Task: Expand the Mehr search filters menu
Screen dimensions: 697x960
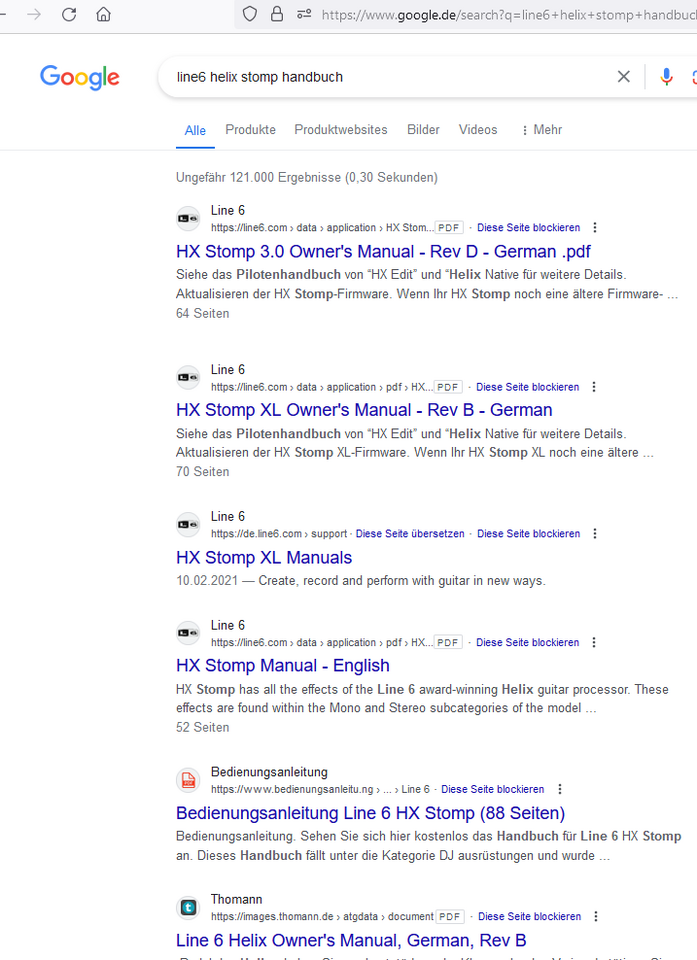Action: (x=542, y=130)
